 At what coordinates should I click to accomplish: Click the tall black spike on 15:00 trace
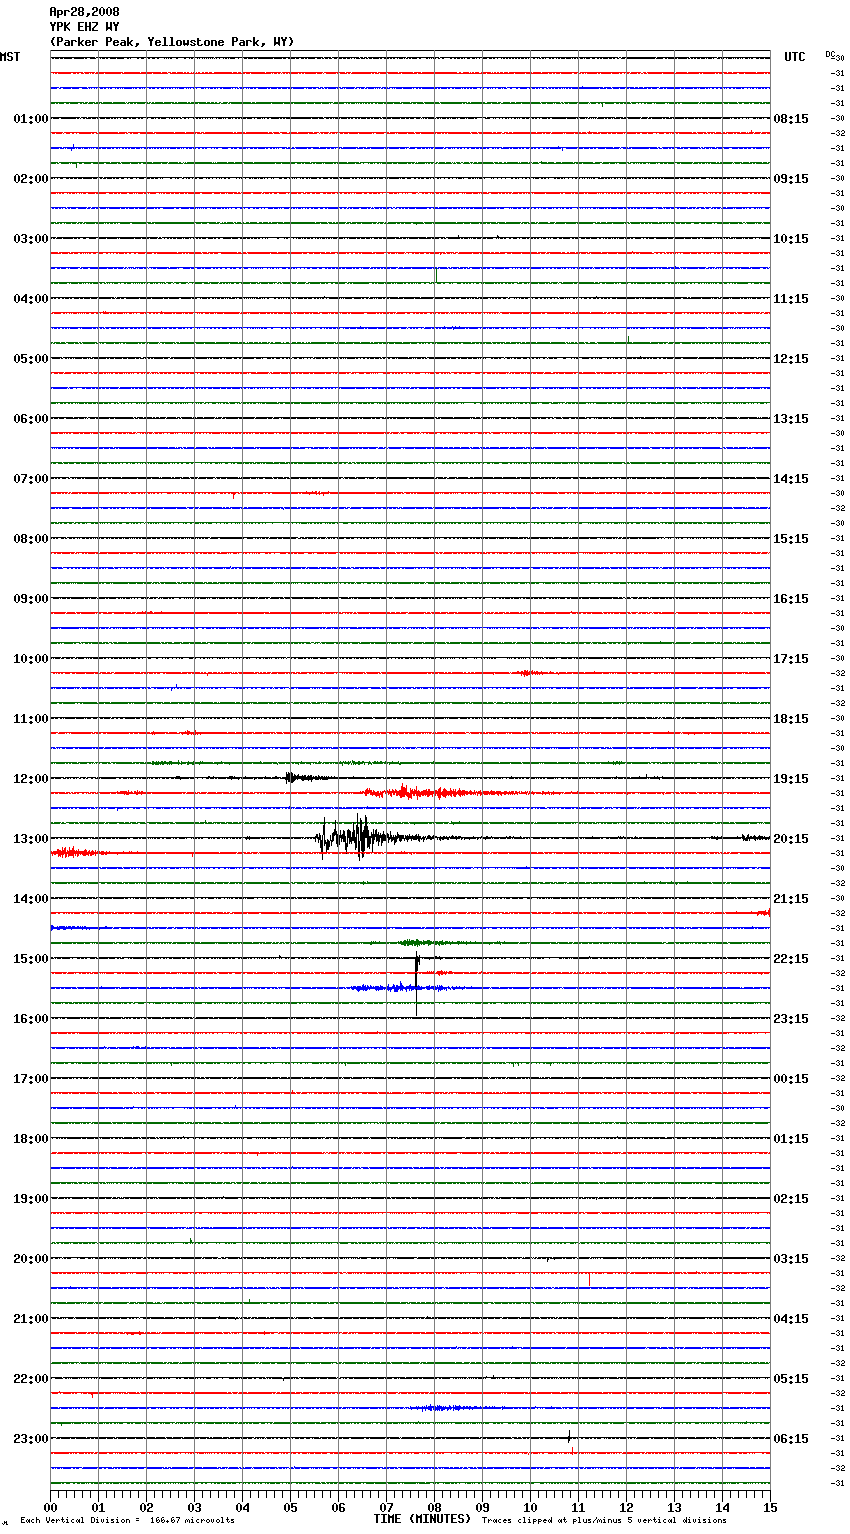click(417, 985)
